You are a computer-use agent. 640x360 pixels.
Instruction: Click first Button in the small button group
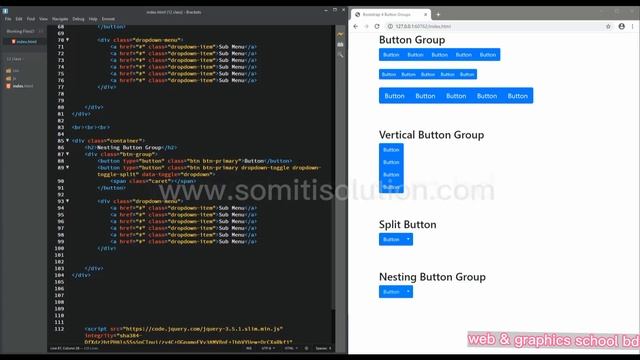coord(389,74)
